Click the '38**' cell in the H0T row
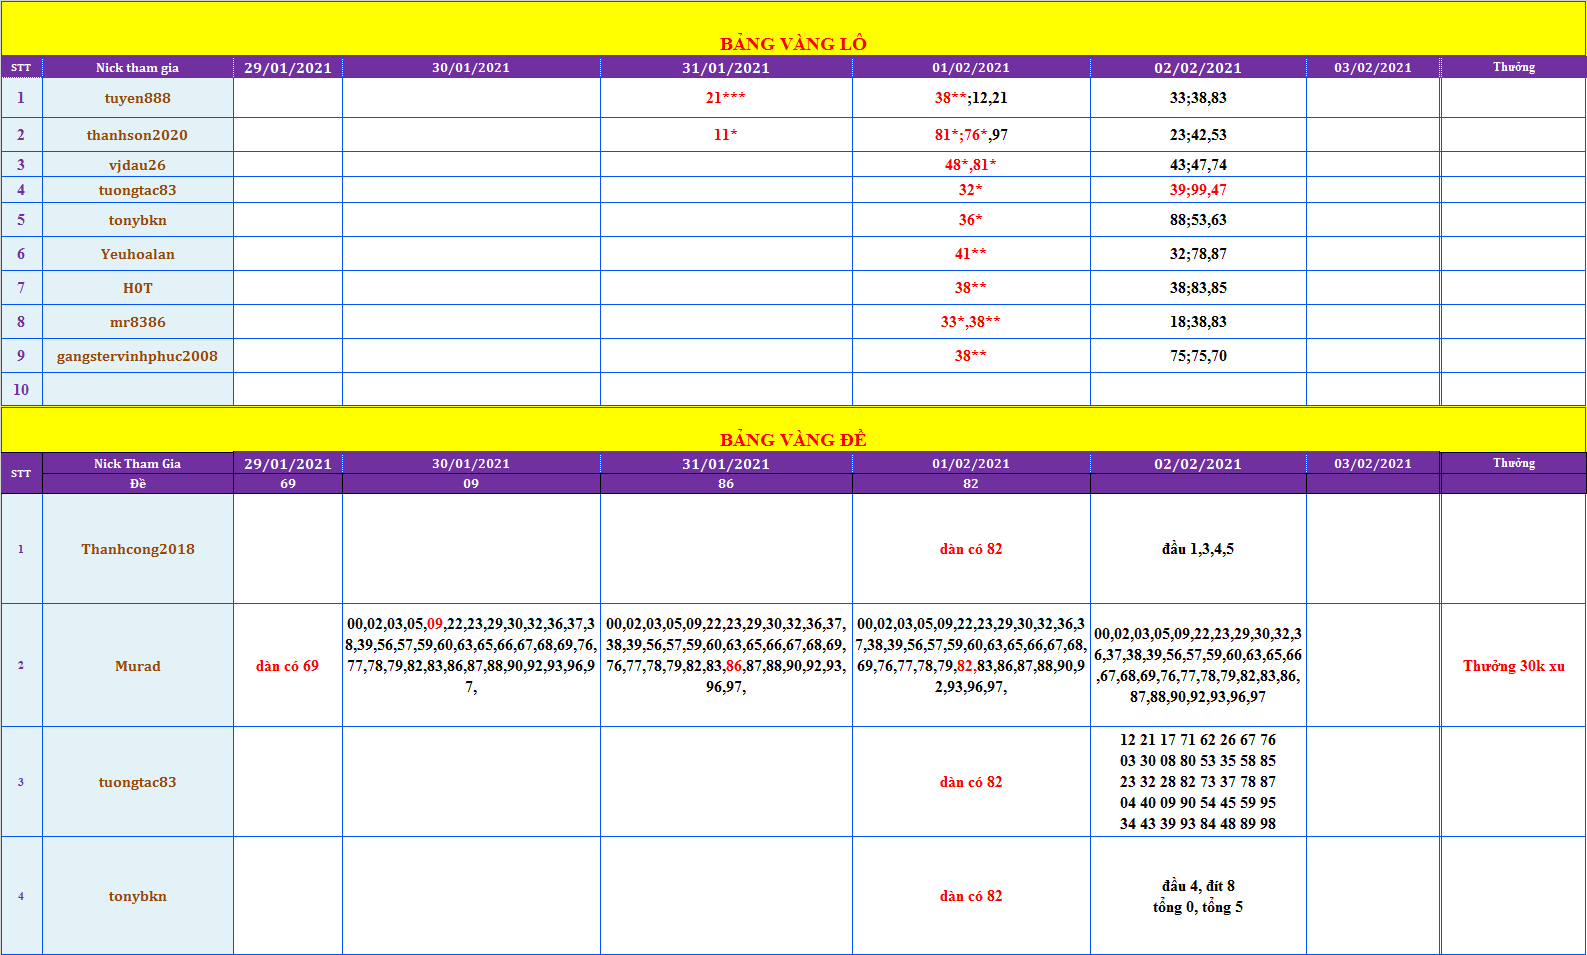This screenshot has height=955, width=1587. coord(971,288)
